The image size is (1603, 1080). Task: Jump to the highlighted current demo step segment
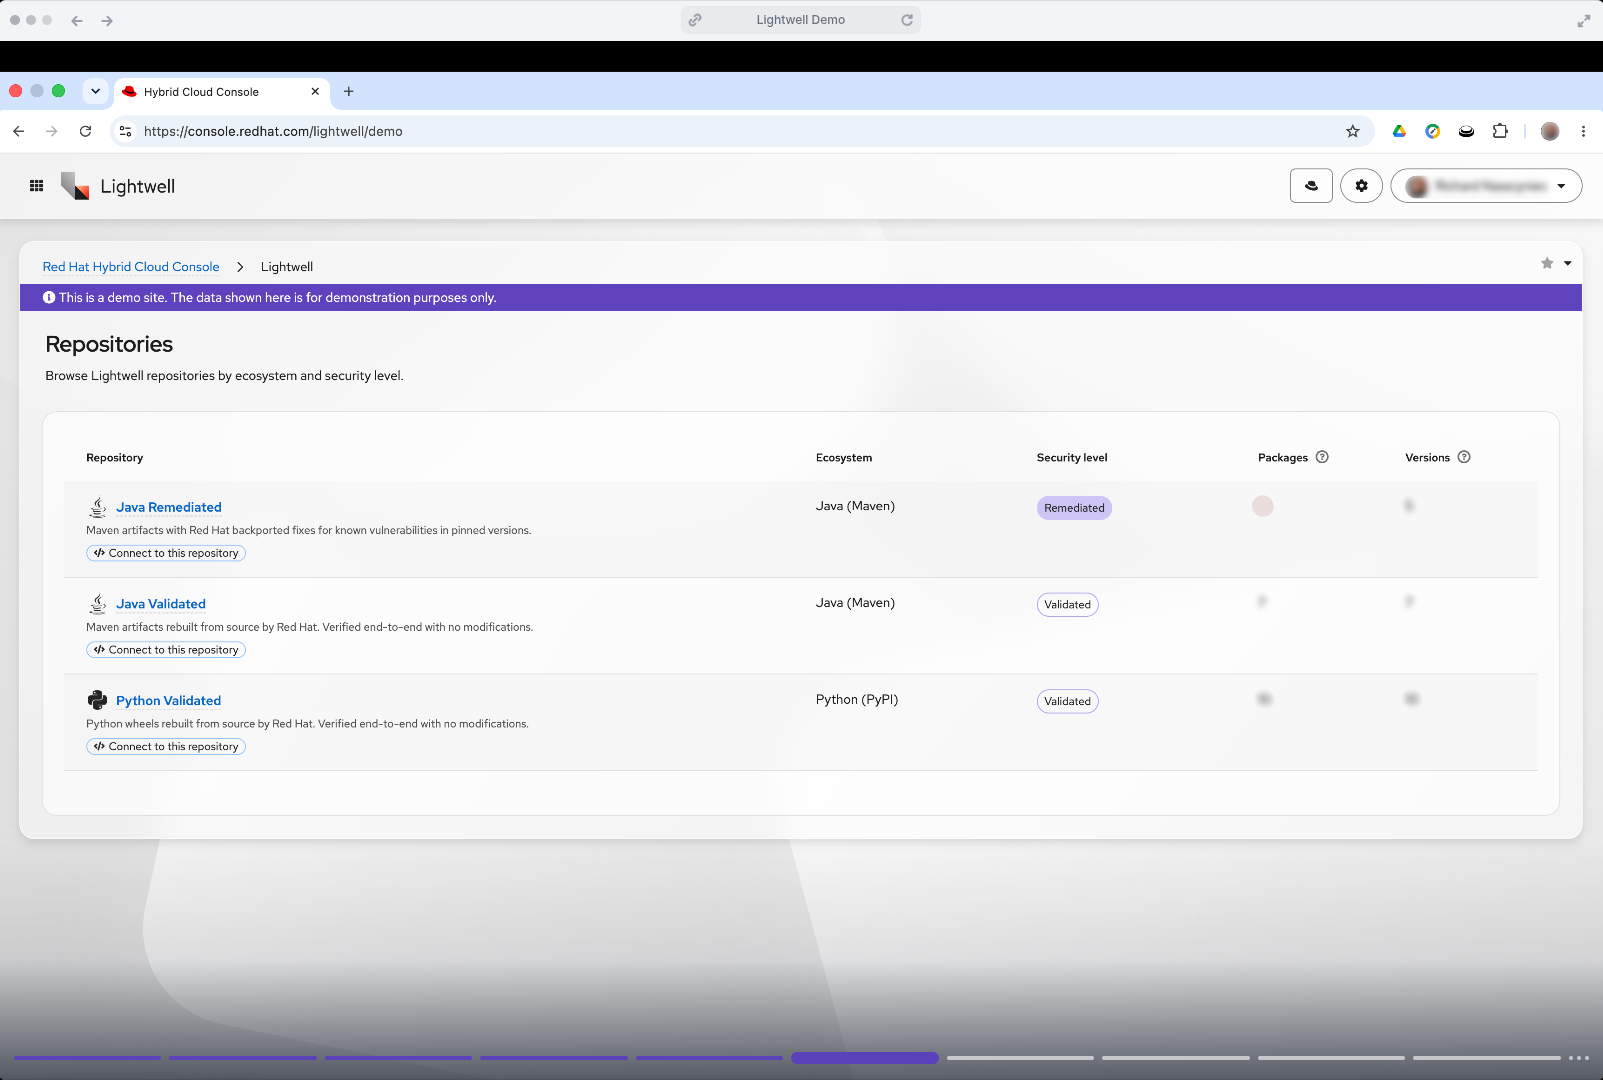tap(865, 1058)
